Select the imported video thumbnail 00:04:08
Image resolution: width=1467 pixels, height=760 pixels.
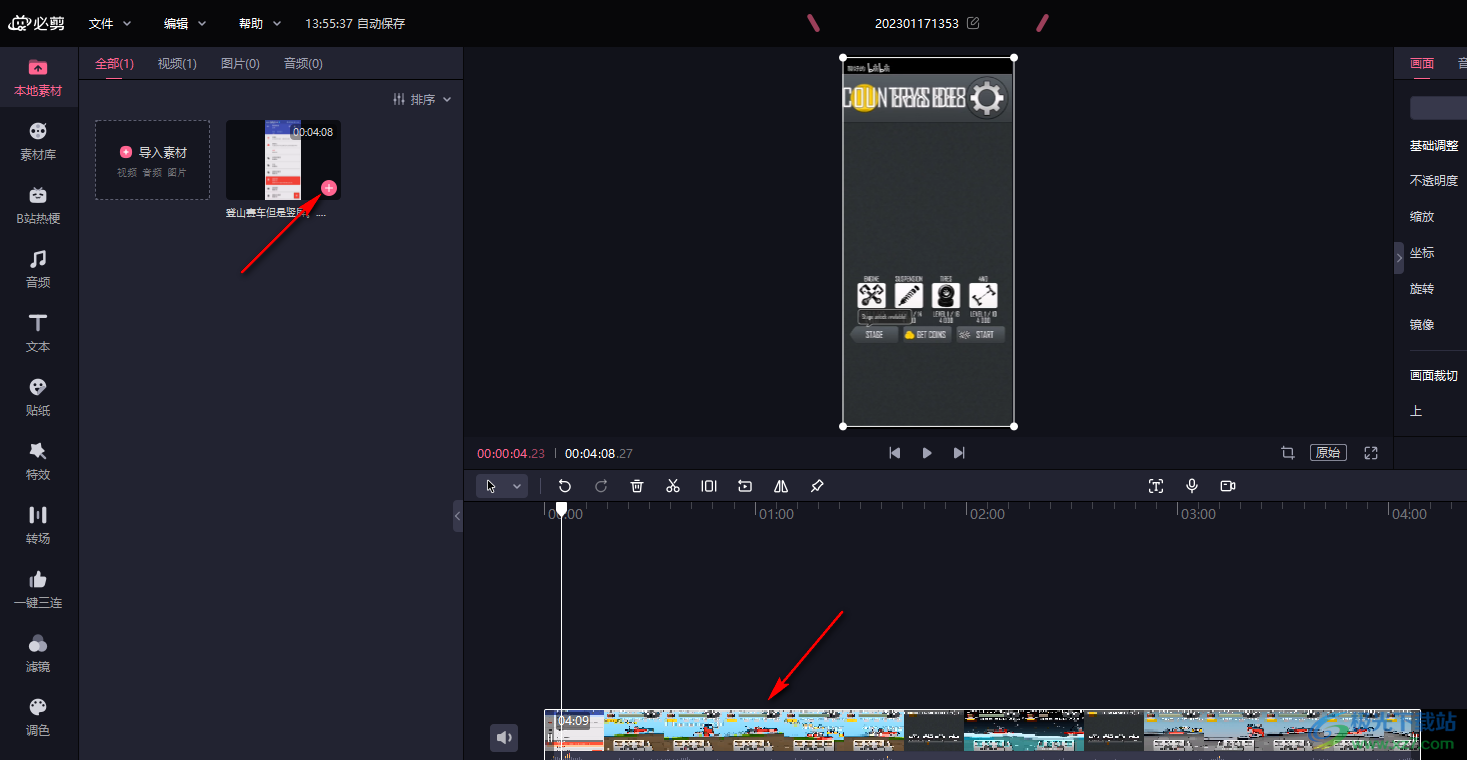click(x=283, y=160)
